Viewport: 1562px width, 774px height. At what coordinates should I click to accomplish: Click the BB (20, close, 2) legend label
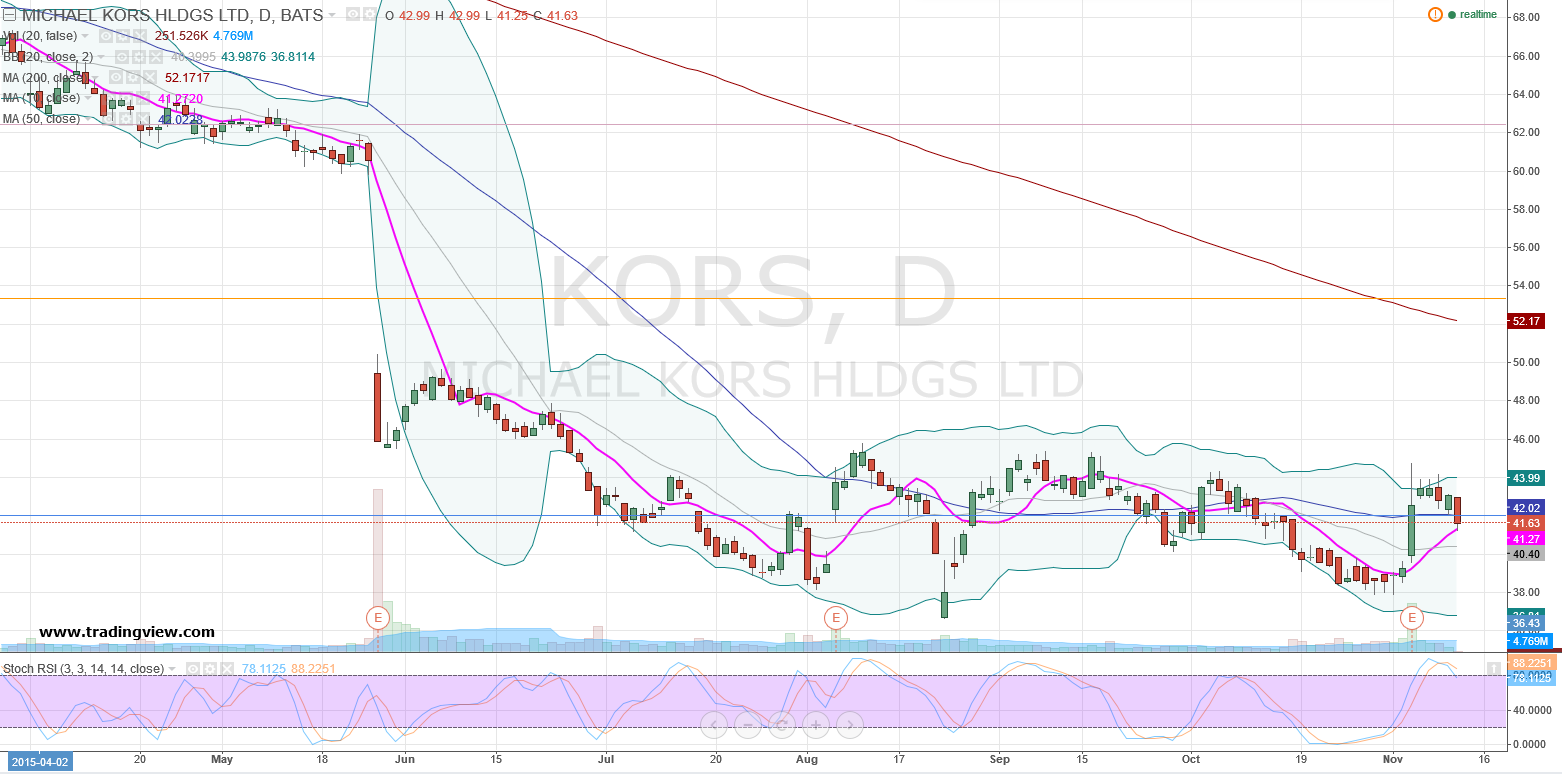coord(49,57)
